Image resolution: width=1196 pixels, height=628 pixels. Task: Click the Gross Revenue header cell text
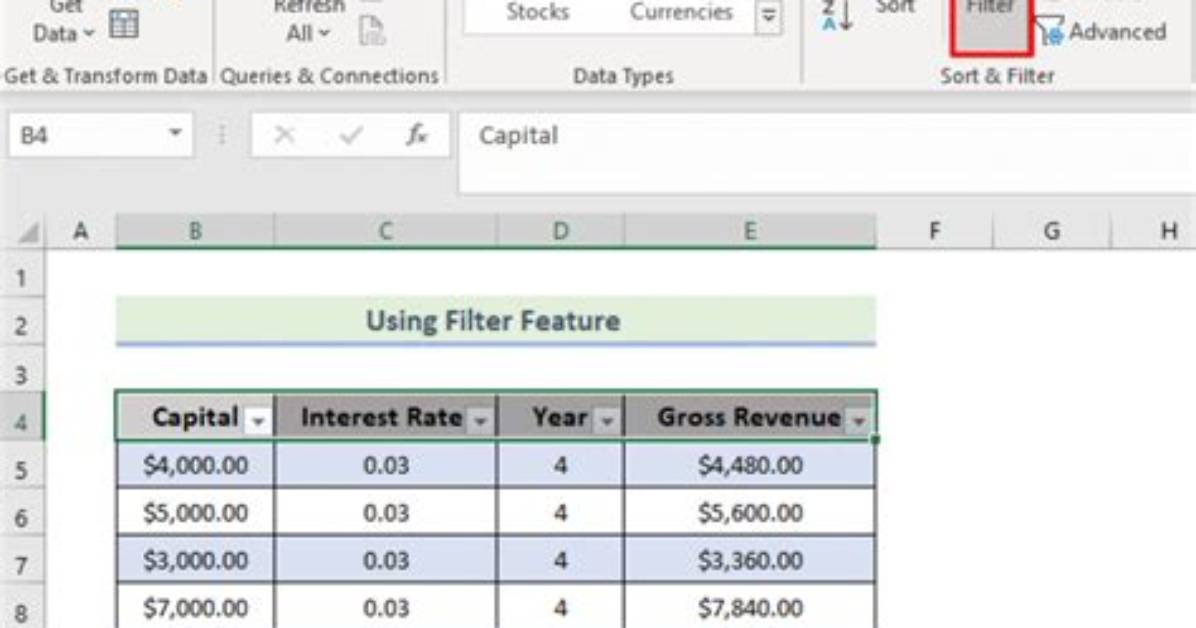click(x=749, y=417)
